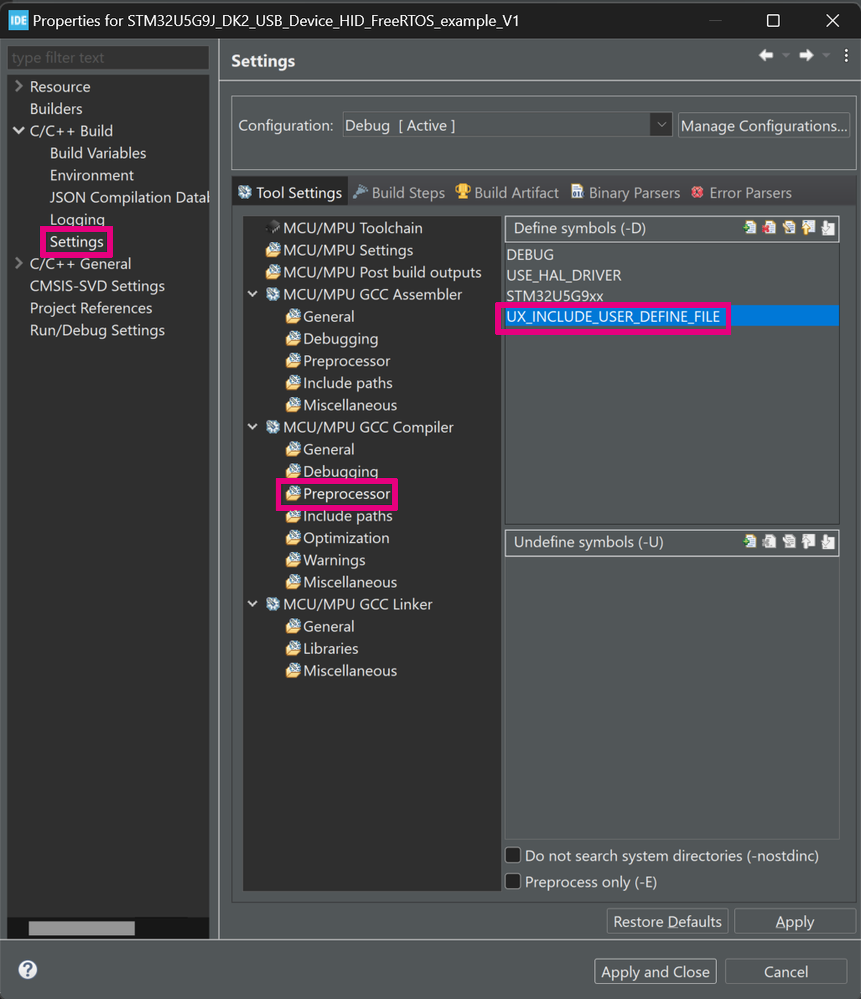Add a new define symbol (-D) icon

click(750, 227)
